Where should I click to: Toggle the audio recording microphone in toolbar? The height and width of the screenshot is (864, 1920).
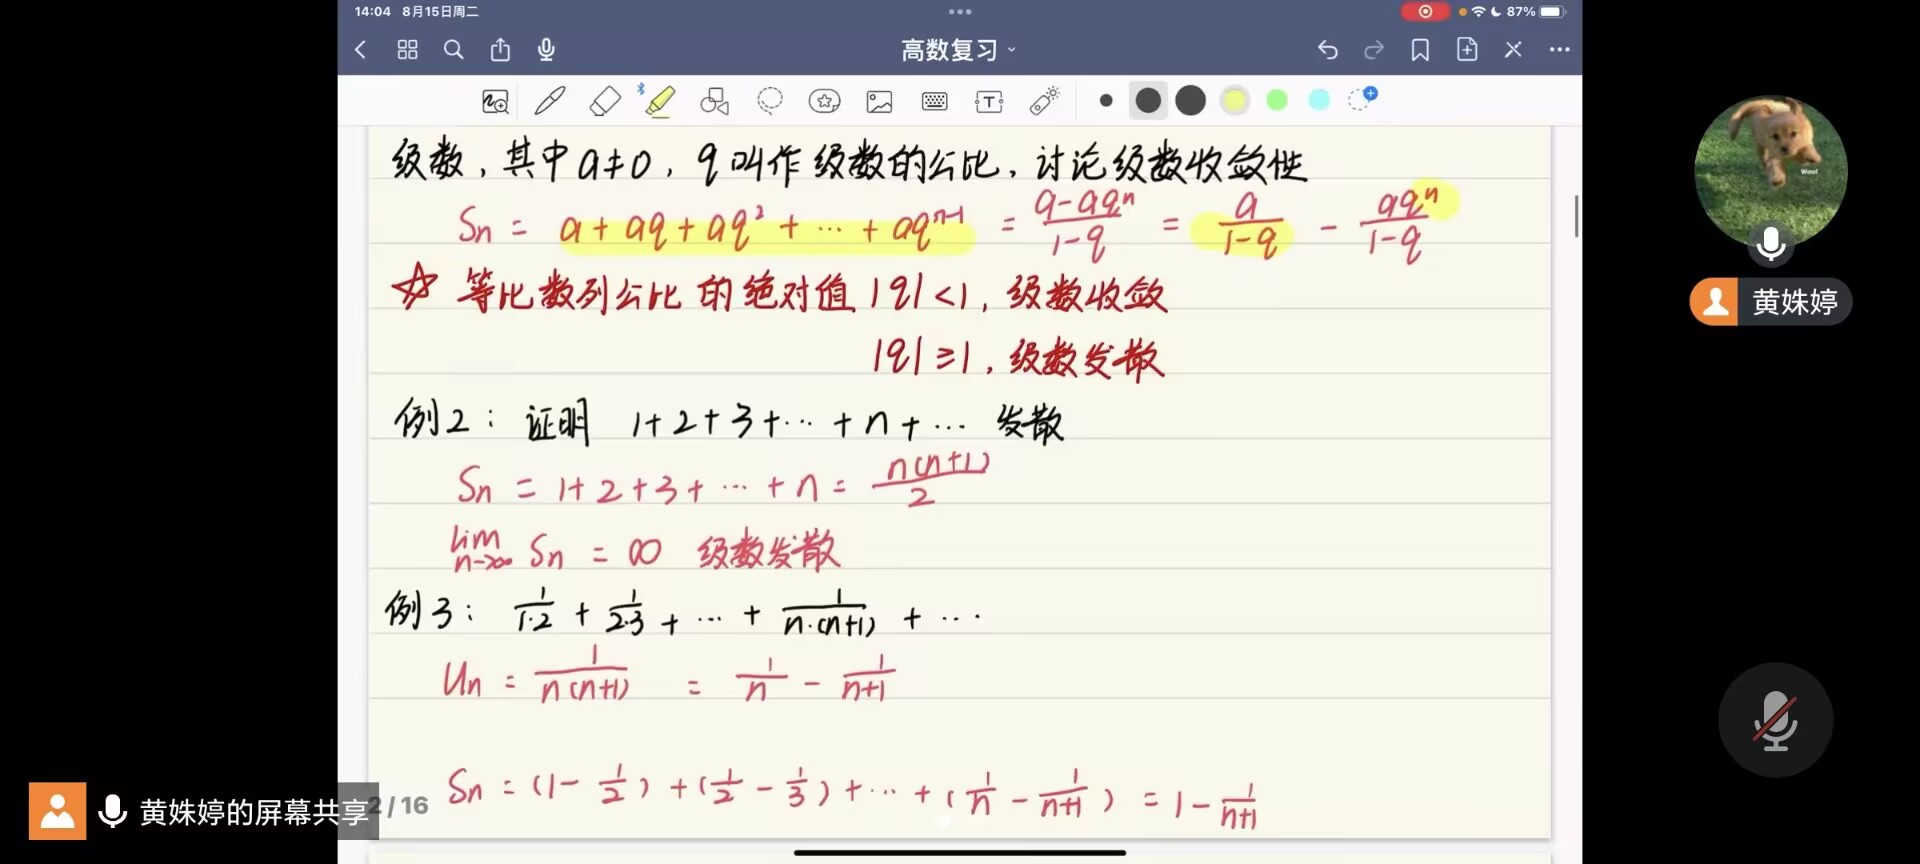(x=546, y=50)
